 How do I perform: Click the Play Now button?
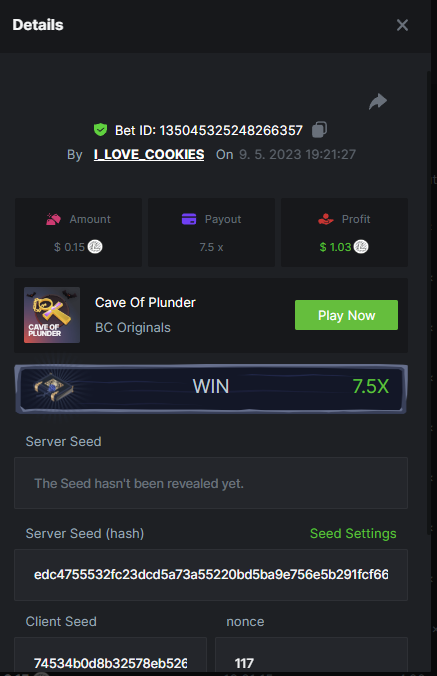click(x=346, y=315)
